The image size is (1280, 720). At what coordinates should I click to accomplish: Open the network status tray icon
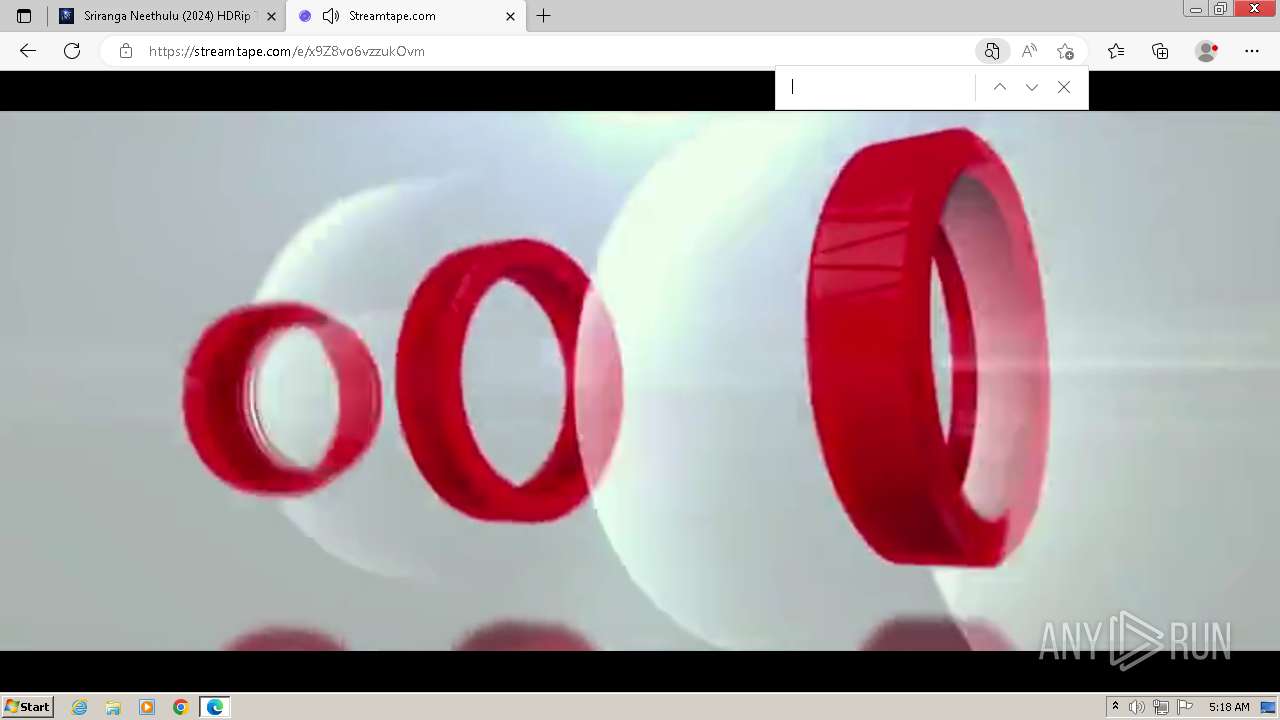[1161, 707]
